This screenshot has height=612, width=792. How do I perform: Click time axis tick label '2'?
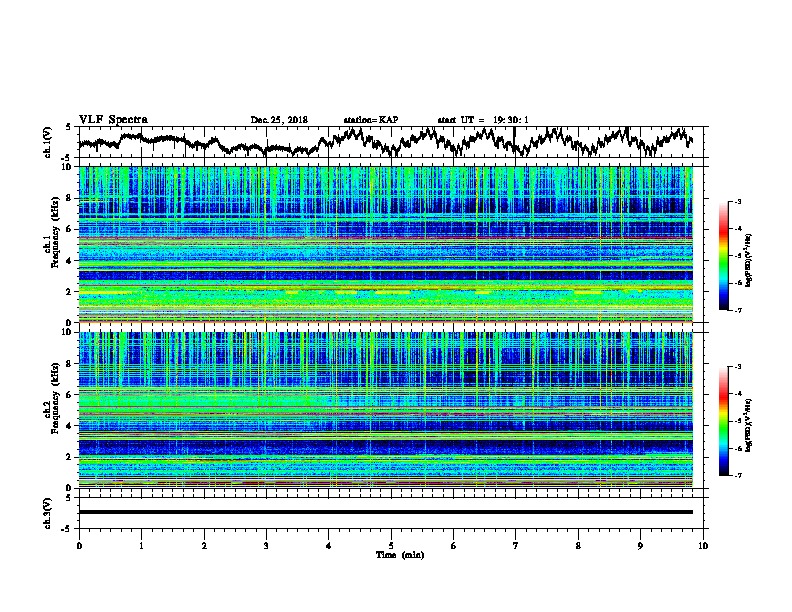pos(204,546)
